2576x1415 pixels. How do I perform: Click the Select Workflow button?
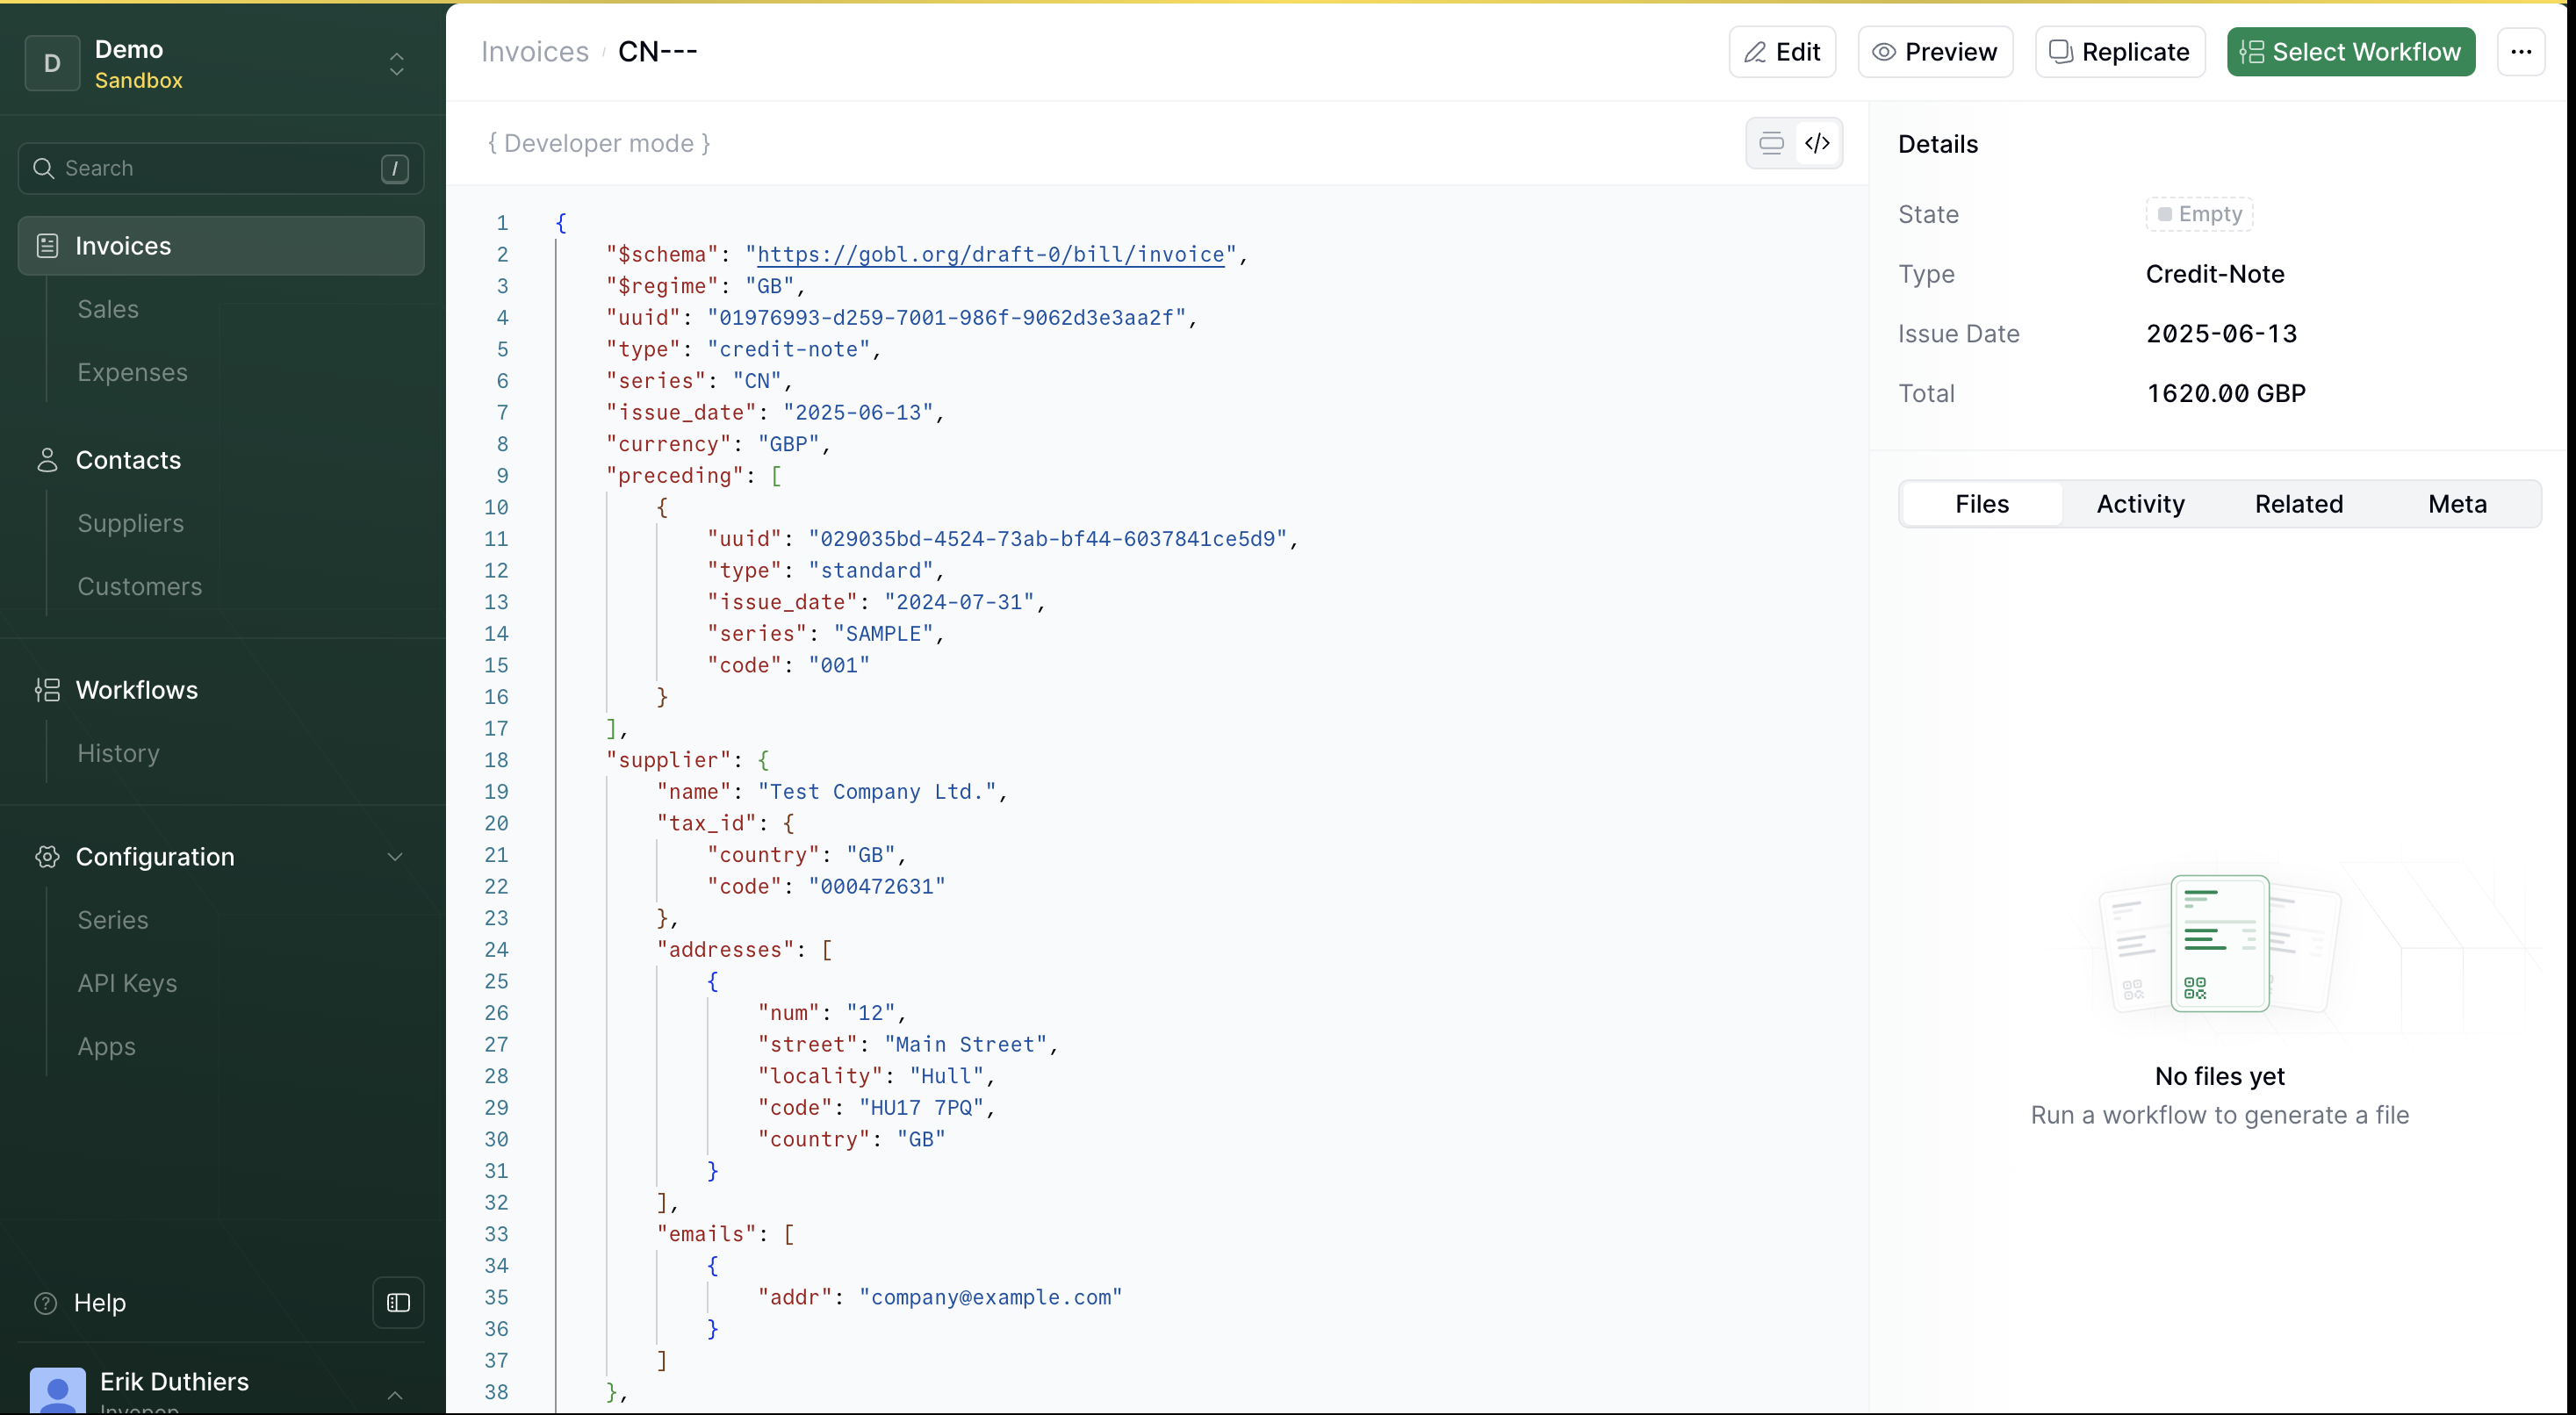point(2350,52)
